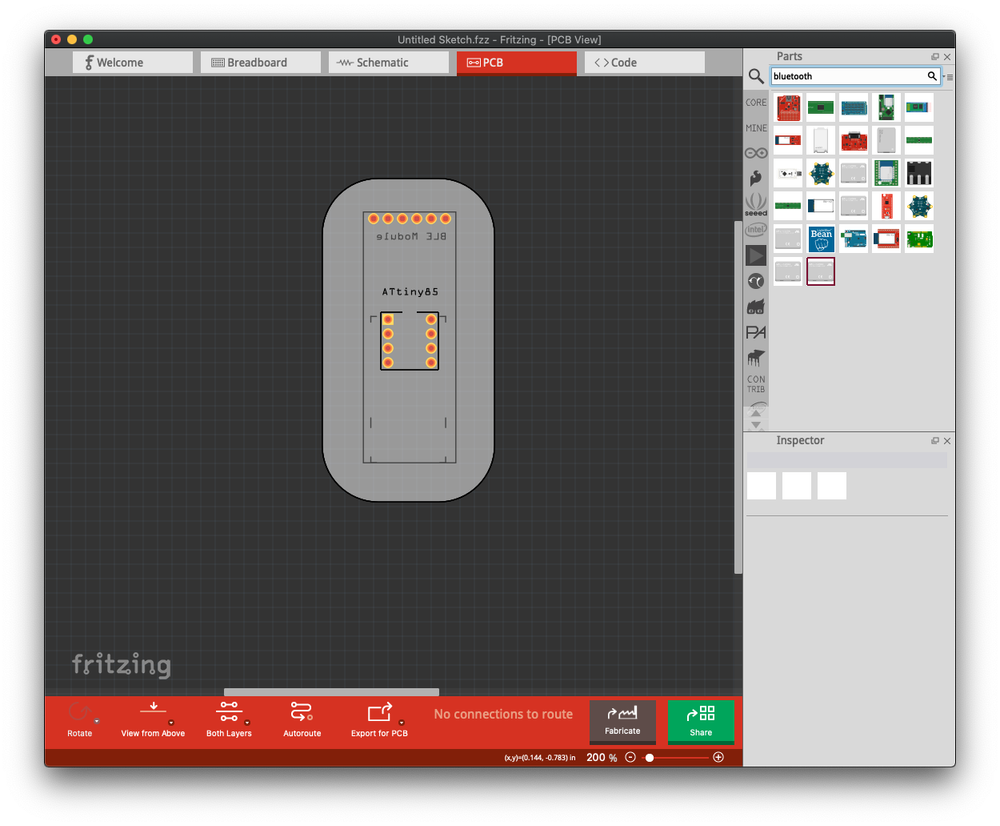Click Export for PCB icon

point(379,712)
